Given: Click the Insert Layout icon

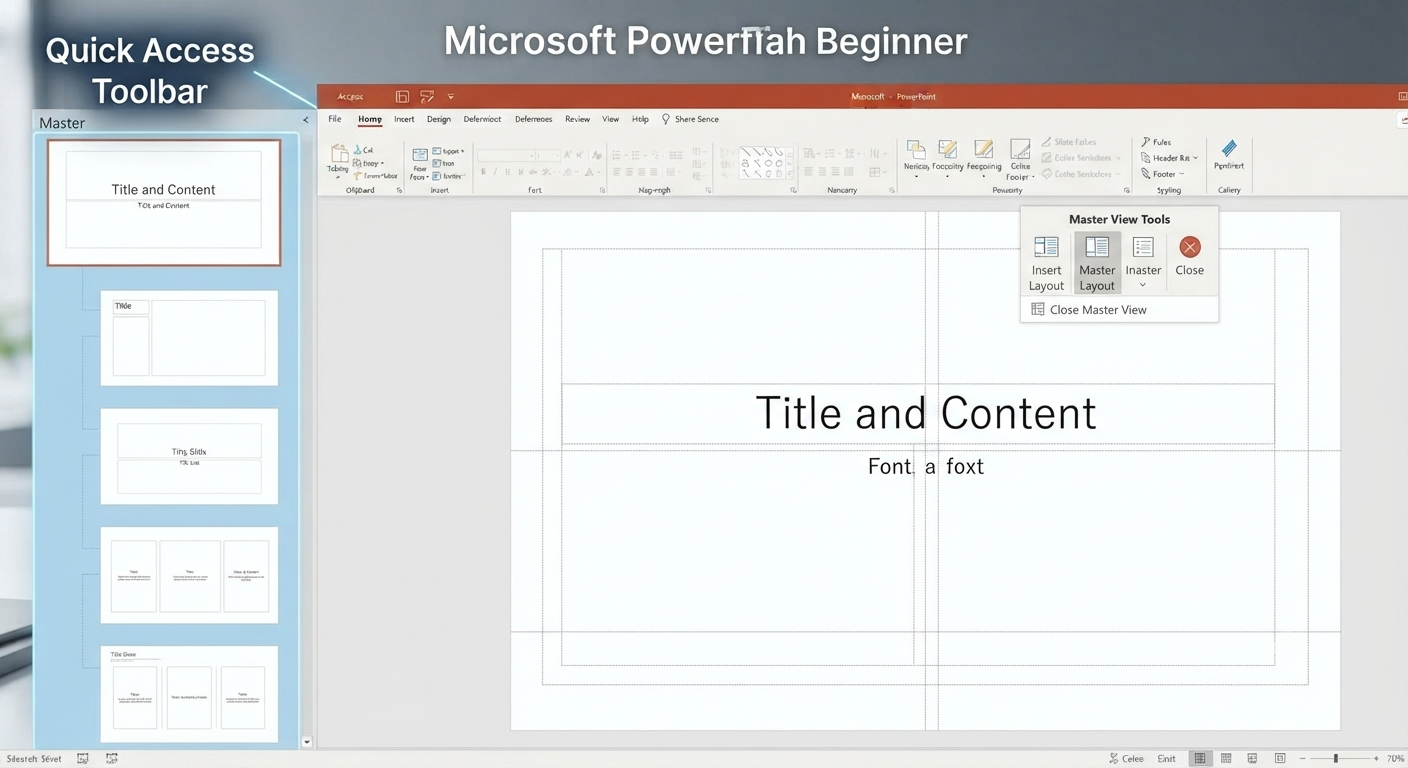Looking at the screenshot, I should coord(1046,247).
